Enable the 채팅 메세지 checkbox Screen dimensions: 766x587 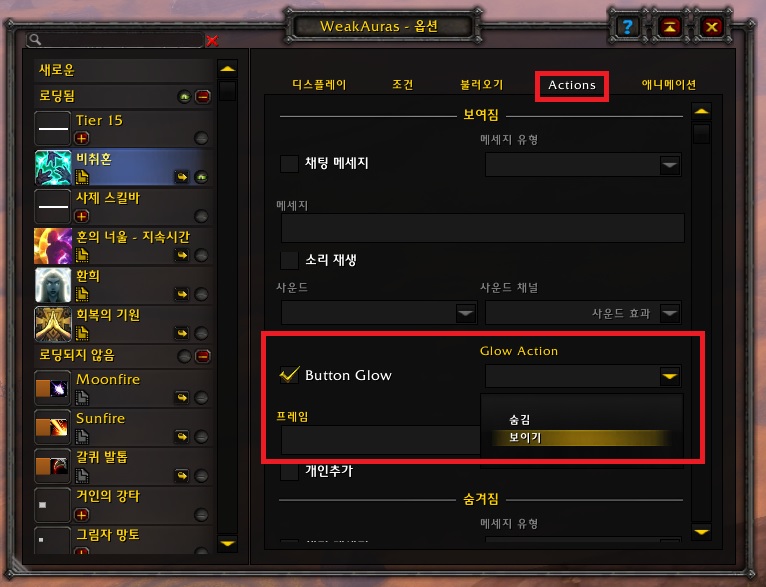point(289,163)
